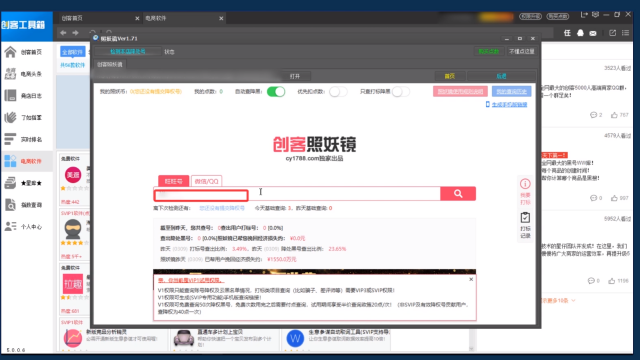This screenshot has height=360, width=640.
Task: Open the skin/settings icon in title bar
Action: (596, 15)
